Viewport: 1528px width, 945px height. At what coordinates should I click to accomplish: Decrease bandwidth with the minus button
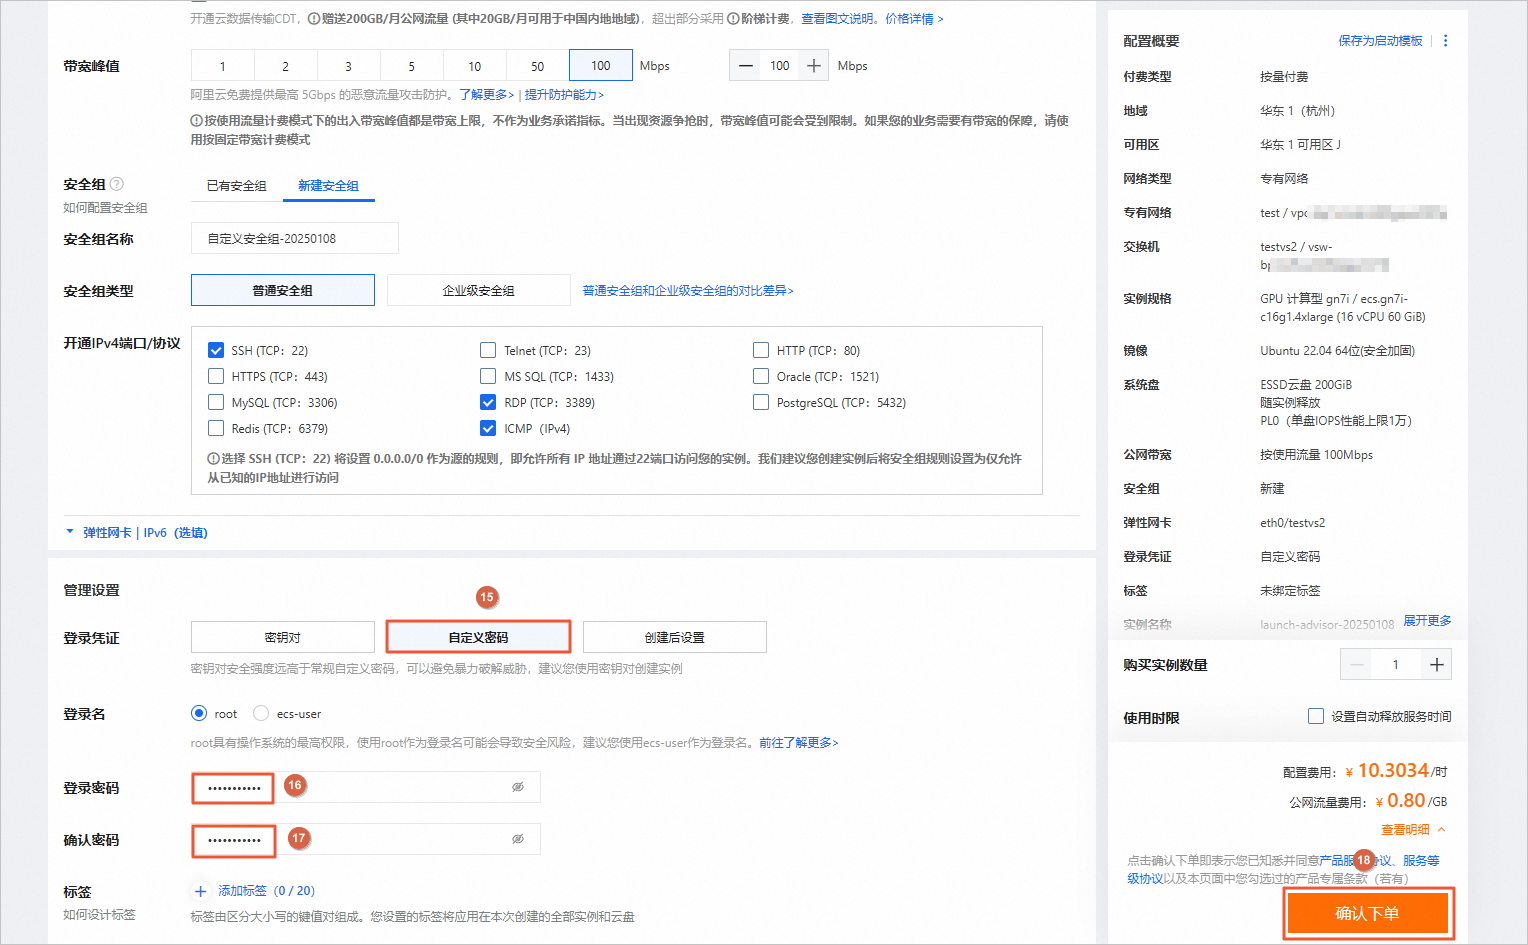pos(746,66)
